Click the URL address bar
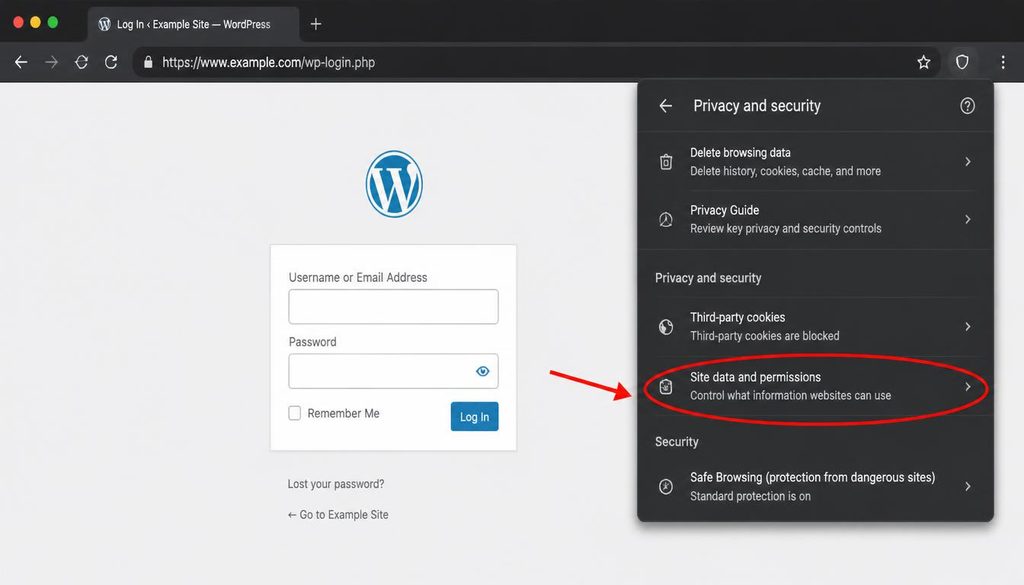 point(536,62)
